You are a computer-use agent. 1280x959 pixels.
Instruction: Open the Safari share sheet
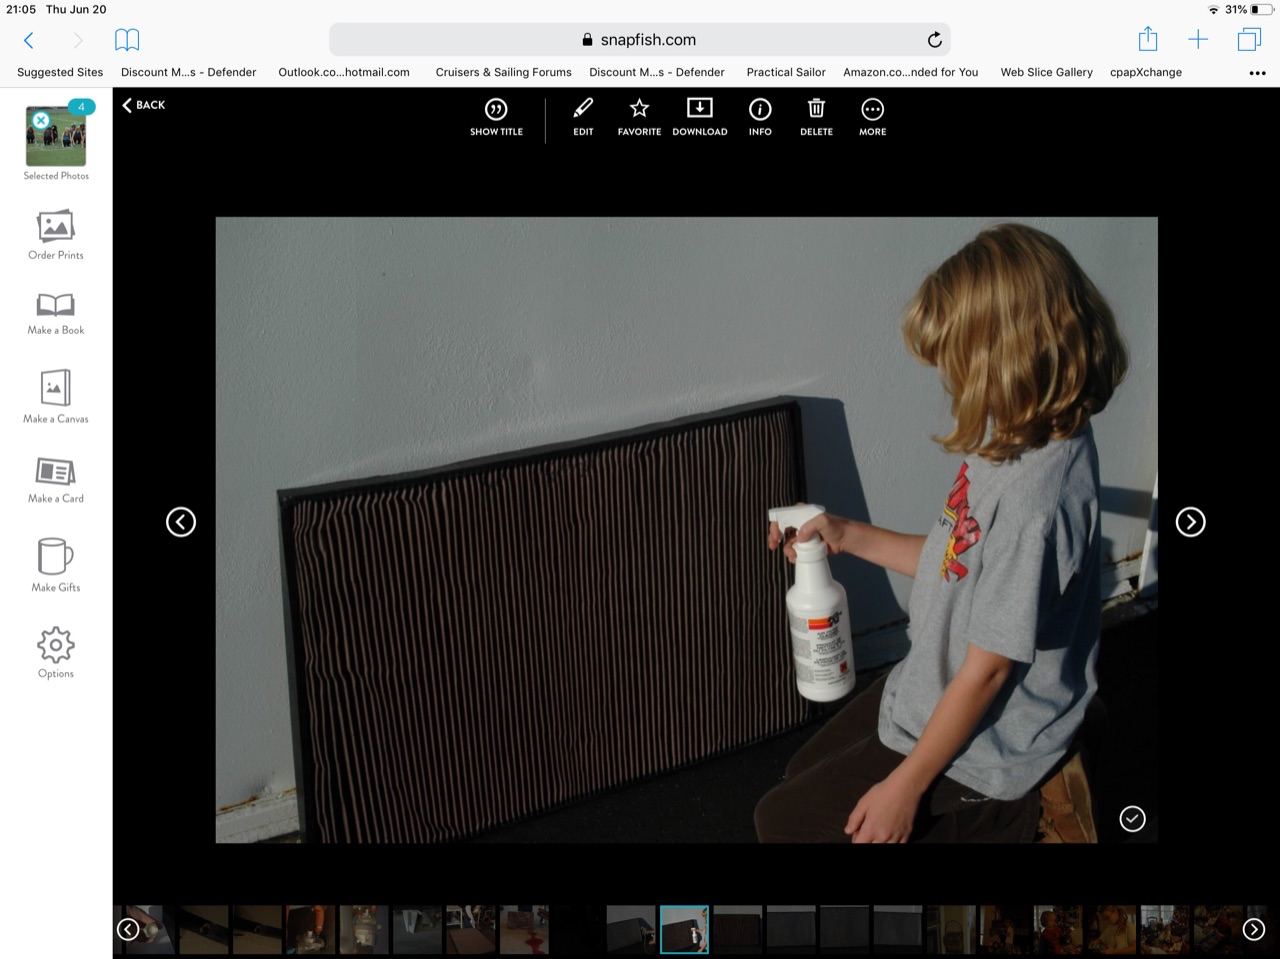click(x=1148, y=39)
